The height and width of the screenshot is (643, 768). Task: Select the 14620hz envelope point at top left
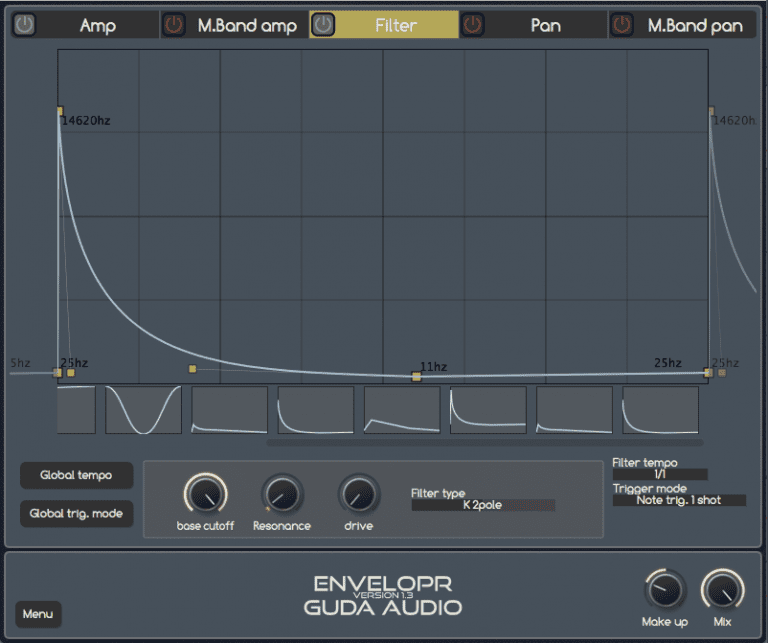coord(60,111)
